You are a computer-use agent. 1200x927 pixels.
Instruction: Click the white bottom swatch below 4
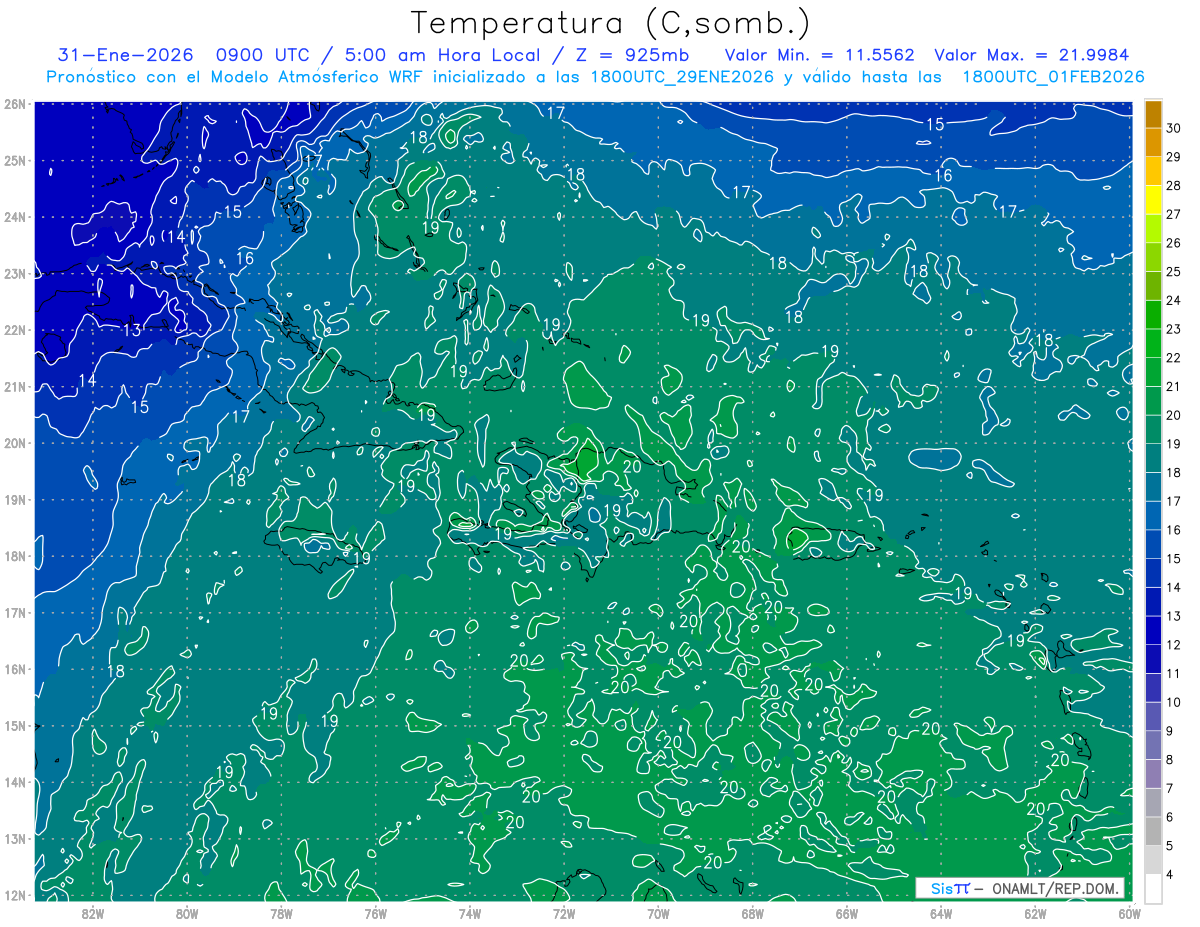[1153, 888]
